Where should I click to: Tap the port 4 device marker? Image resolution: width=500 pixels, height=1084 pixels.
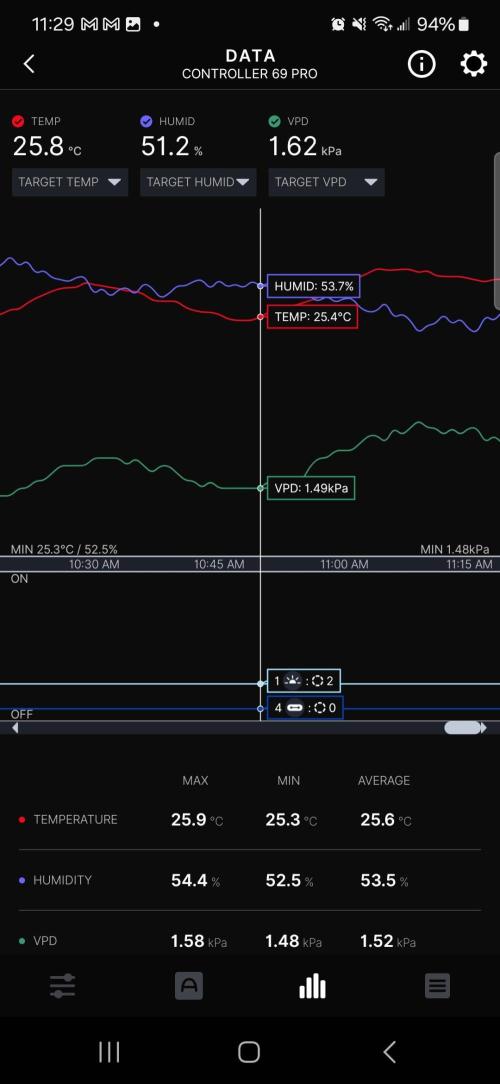[304, 708]
